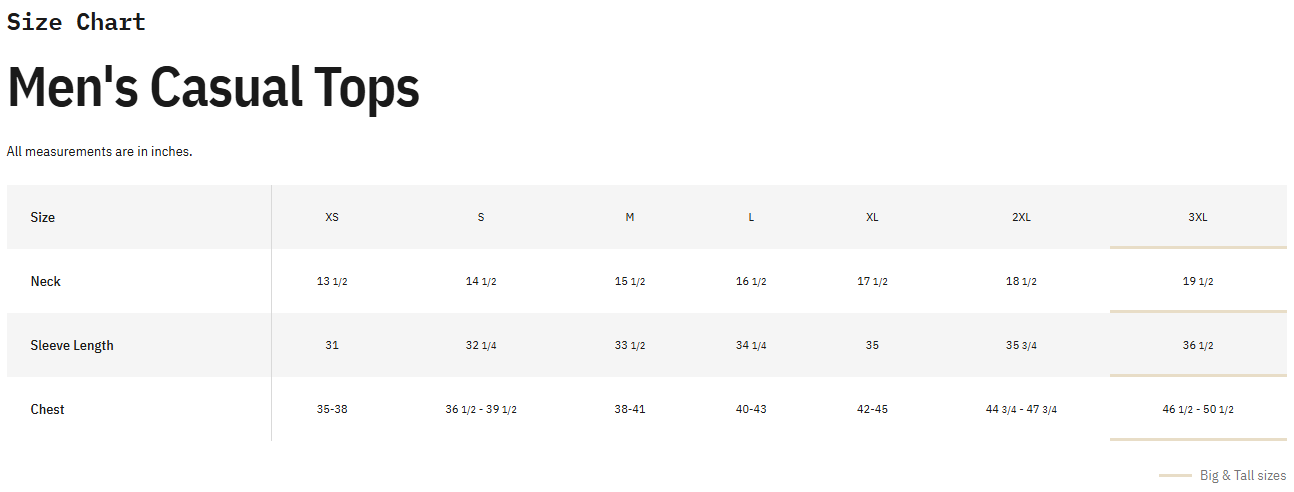Click the Size Chart heading
Image resolution: width=1294 pixels, height=492 pixels.
[x=76, y=22]
